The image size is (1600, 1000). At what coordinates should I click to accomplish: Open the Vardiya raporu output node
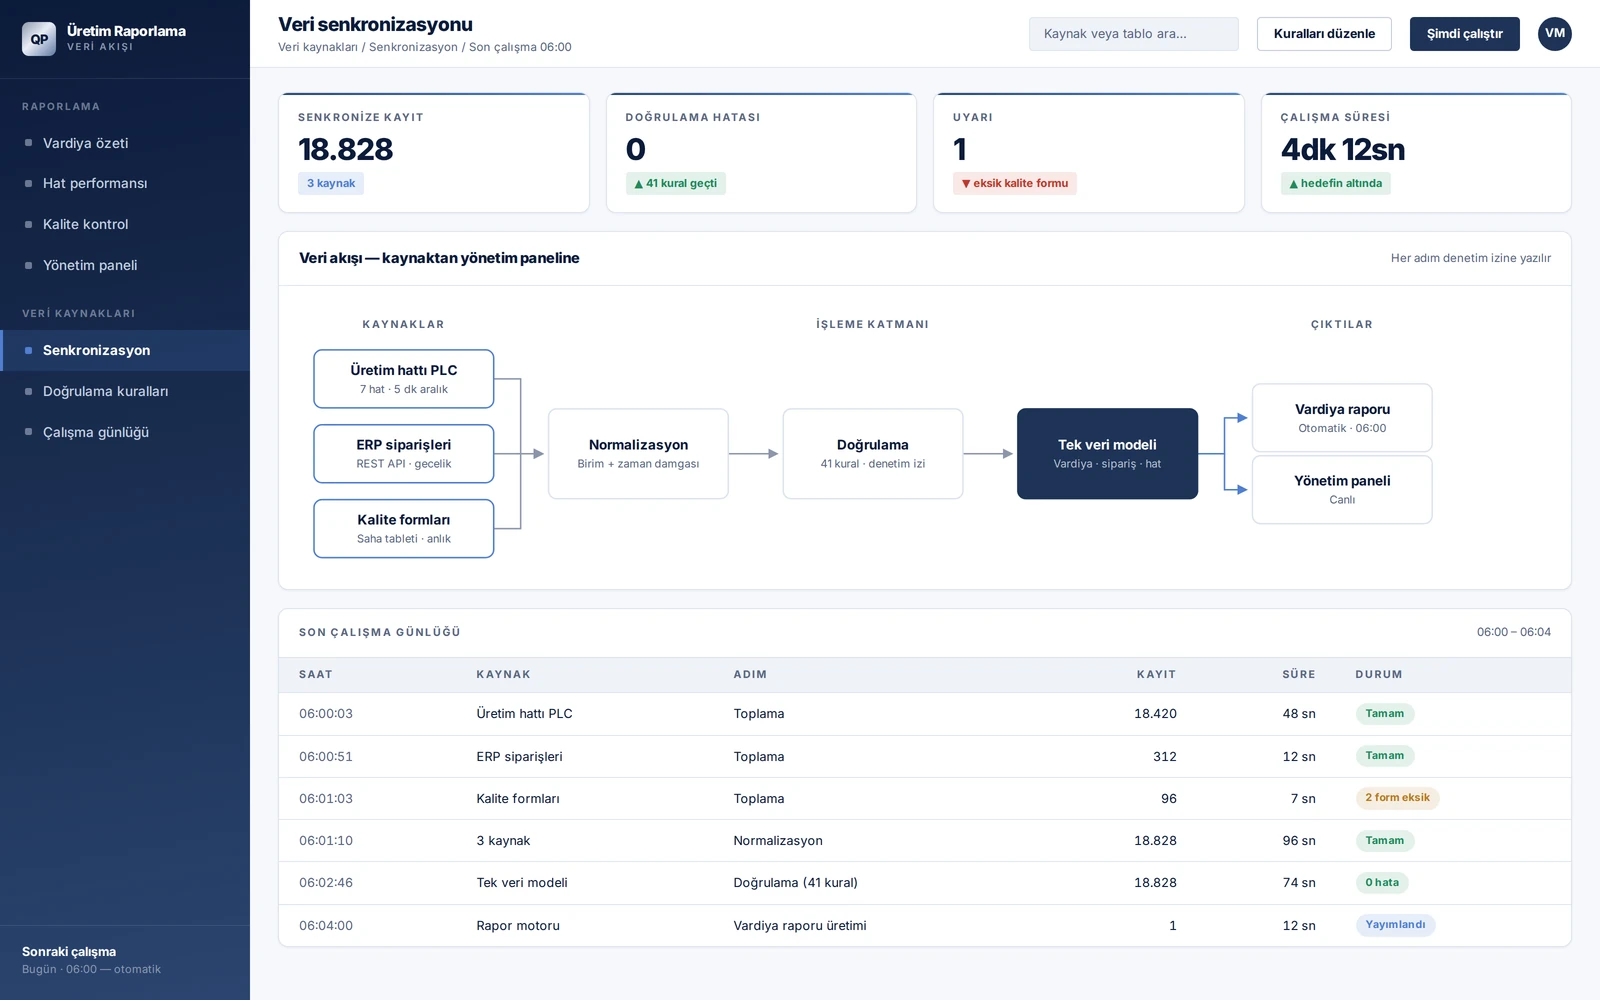[x=1342, y=418]
